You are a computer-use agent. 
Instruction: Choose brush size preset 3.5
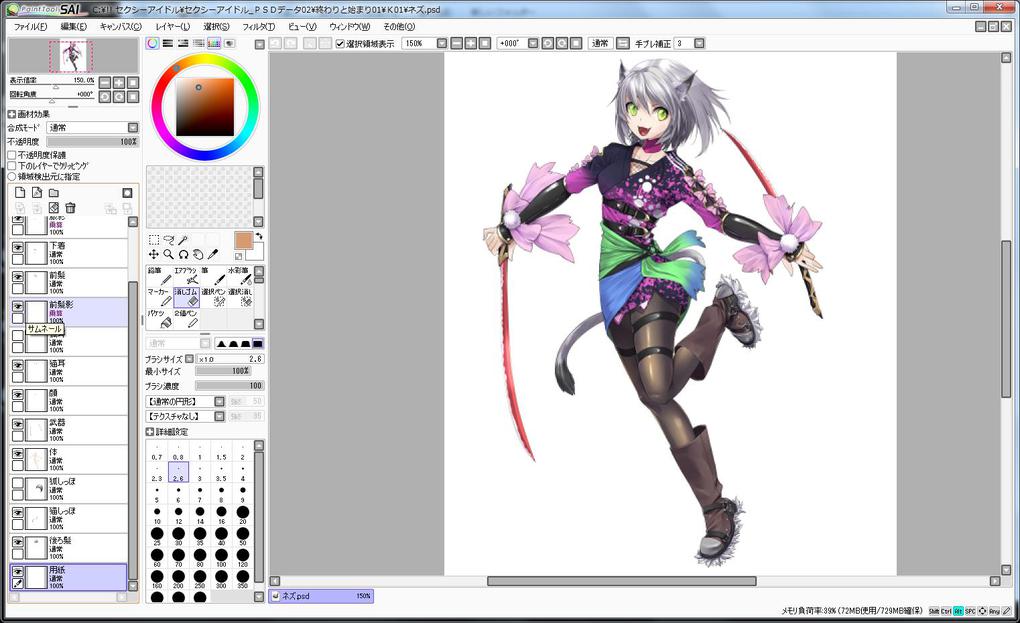221,474
